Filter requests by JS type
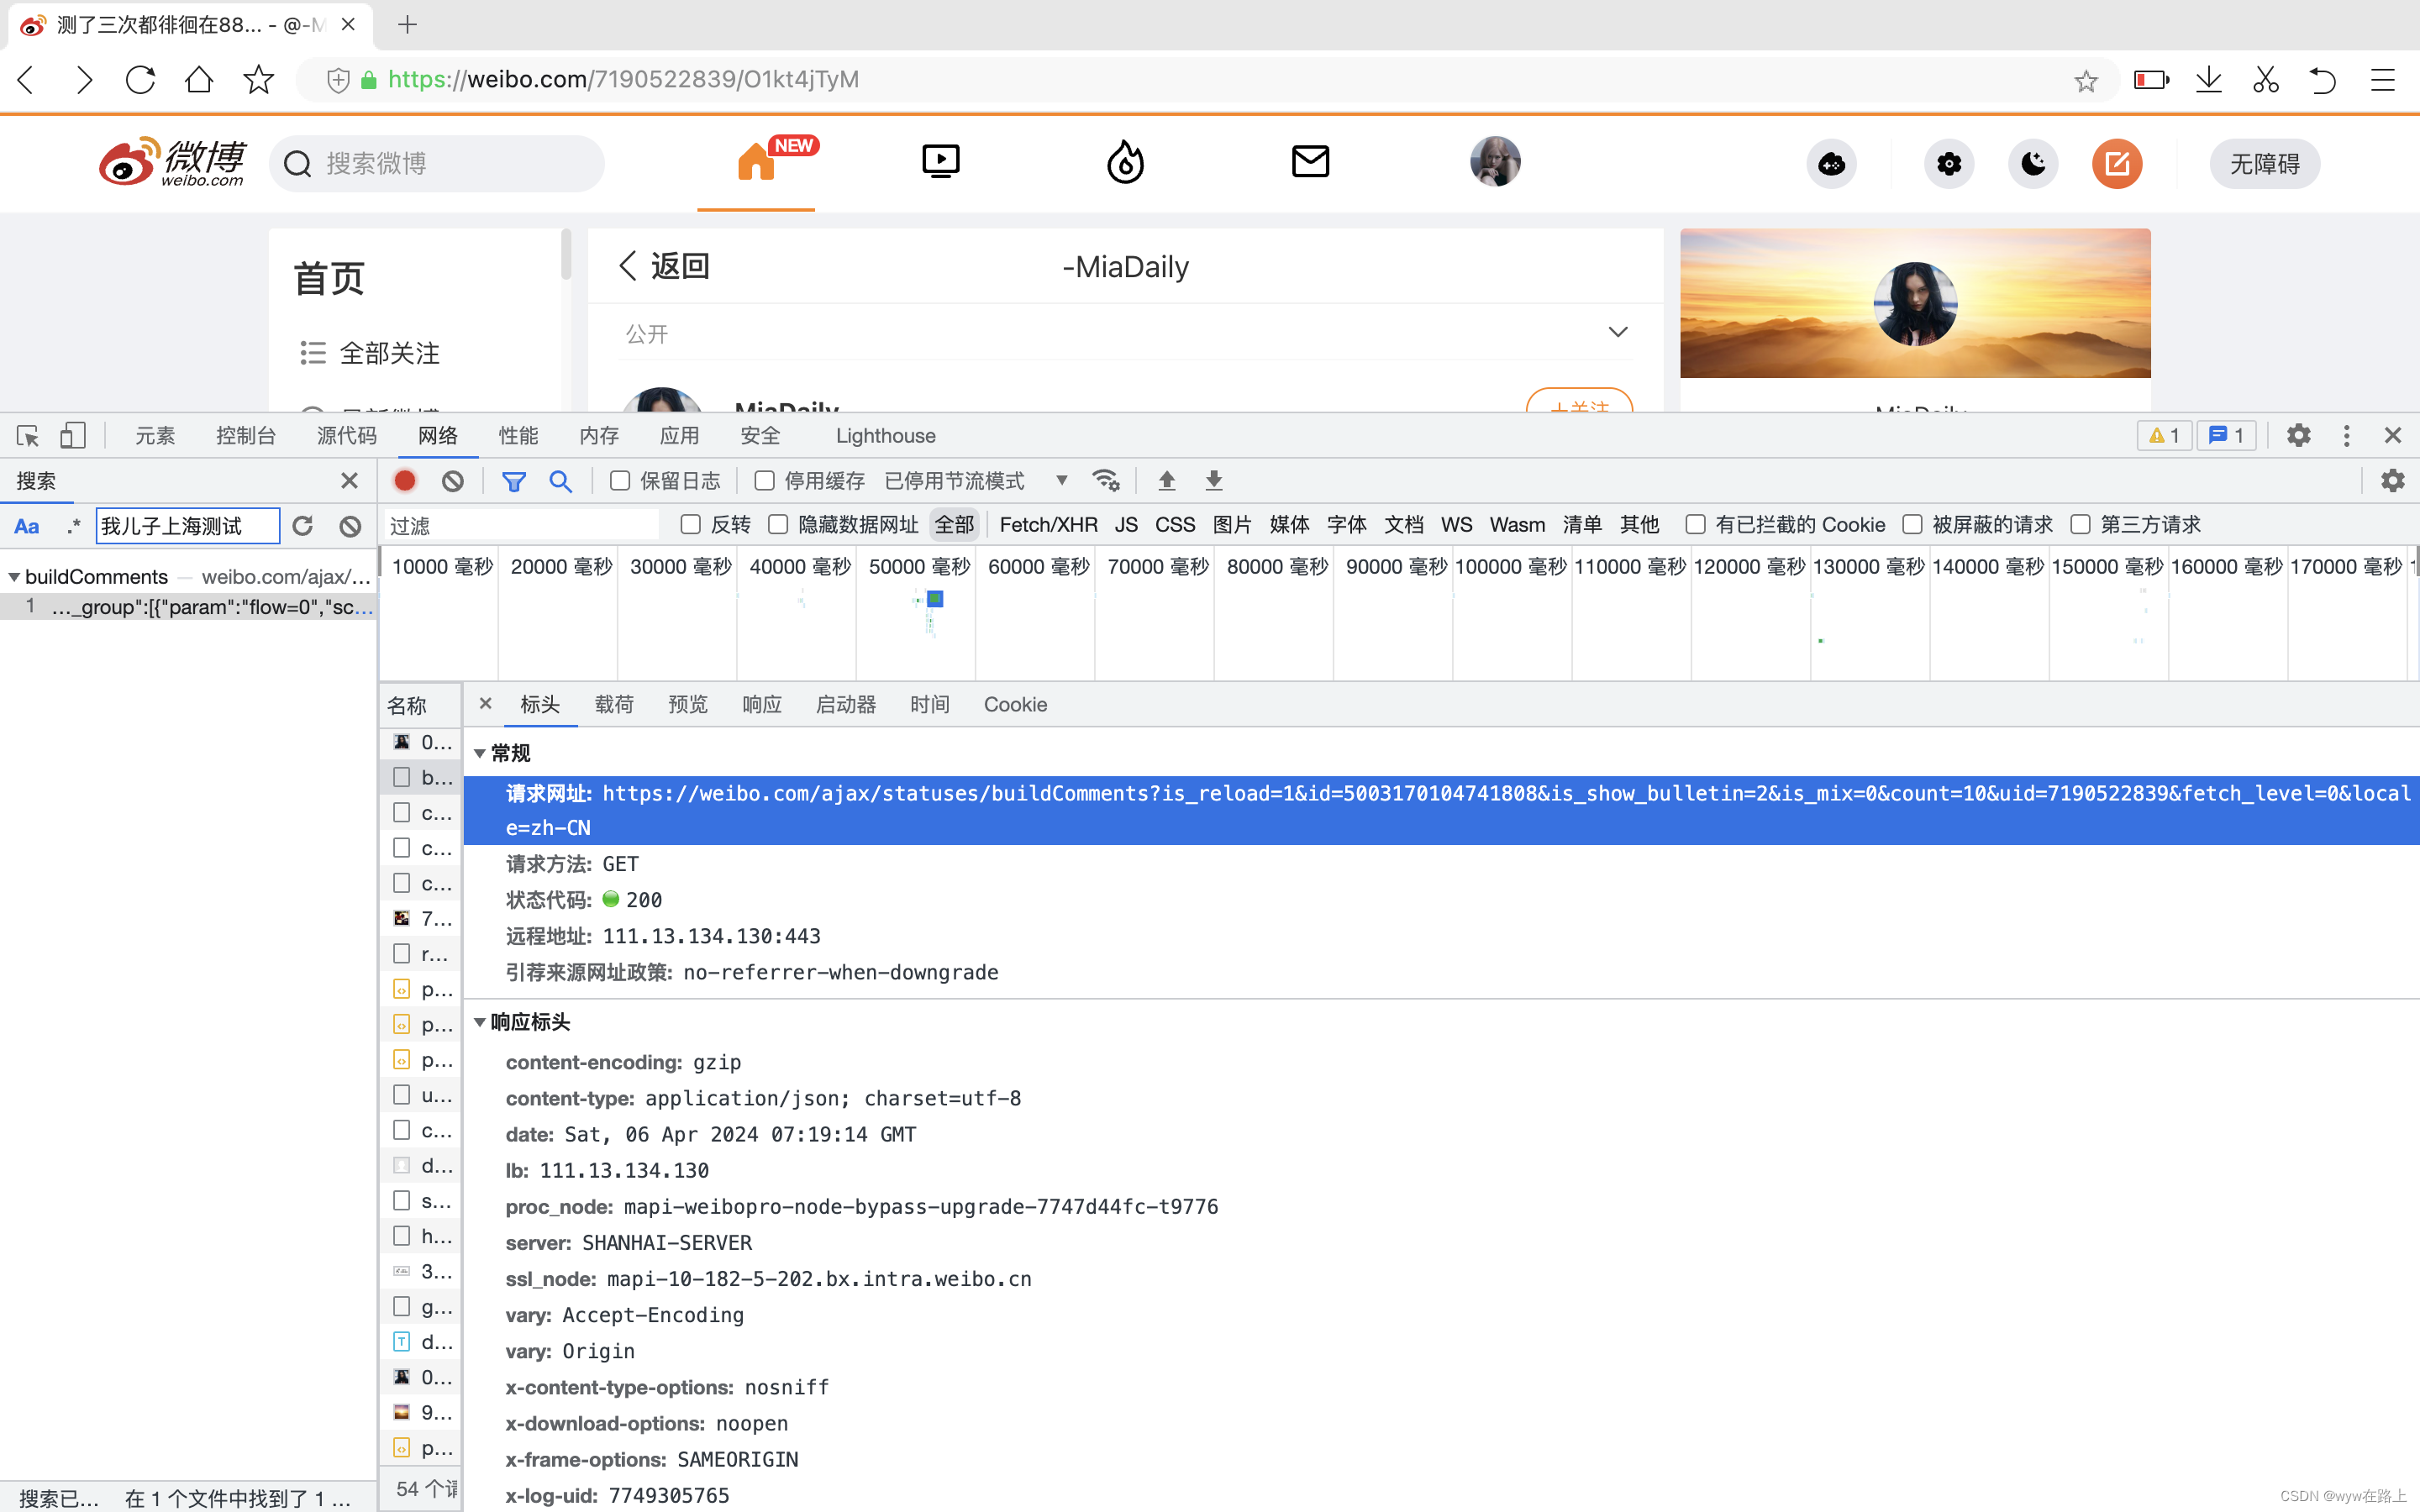The width and height of the screenshot is (2420, 1512). (1126, 525)
